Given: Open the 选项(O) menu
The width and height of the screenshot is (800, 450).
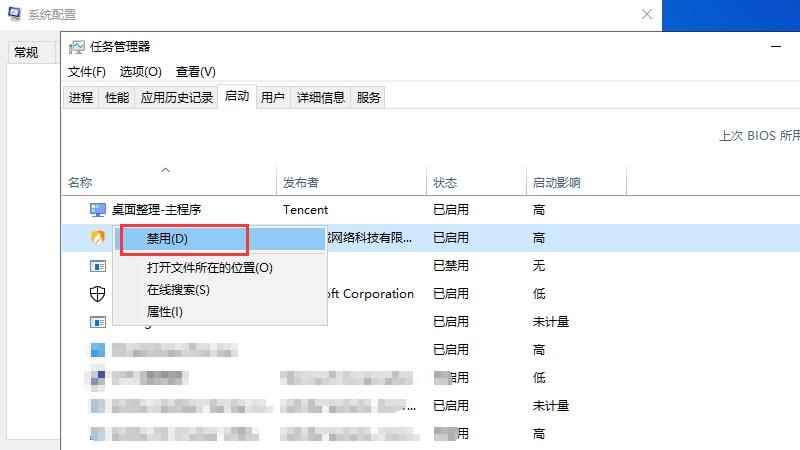Looking at the screenshot, I should point(140,72).
